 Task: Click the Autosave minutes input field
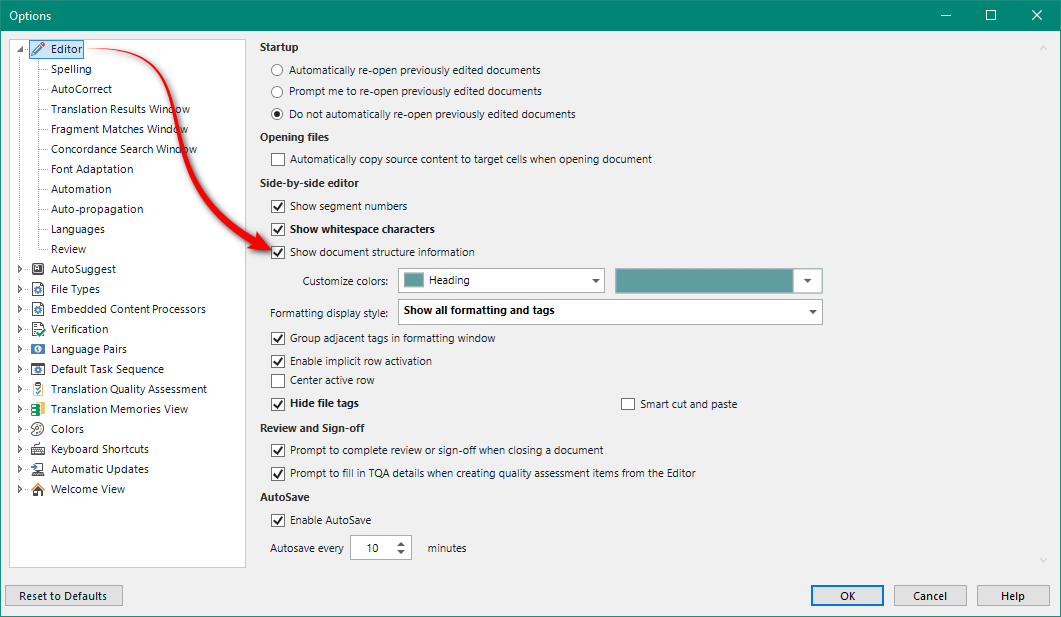click(372, 548)
